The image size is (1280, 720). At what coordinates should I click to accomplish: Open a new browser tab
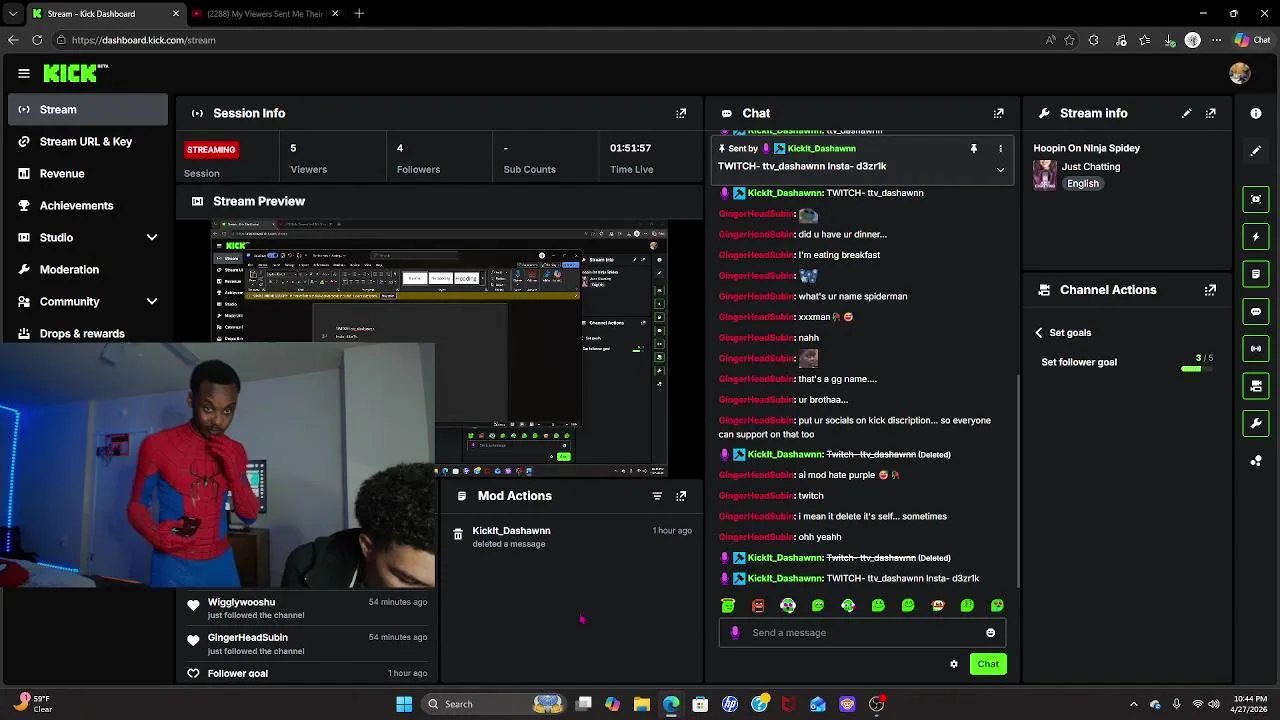pos(359,14)
